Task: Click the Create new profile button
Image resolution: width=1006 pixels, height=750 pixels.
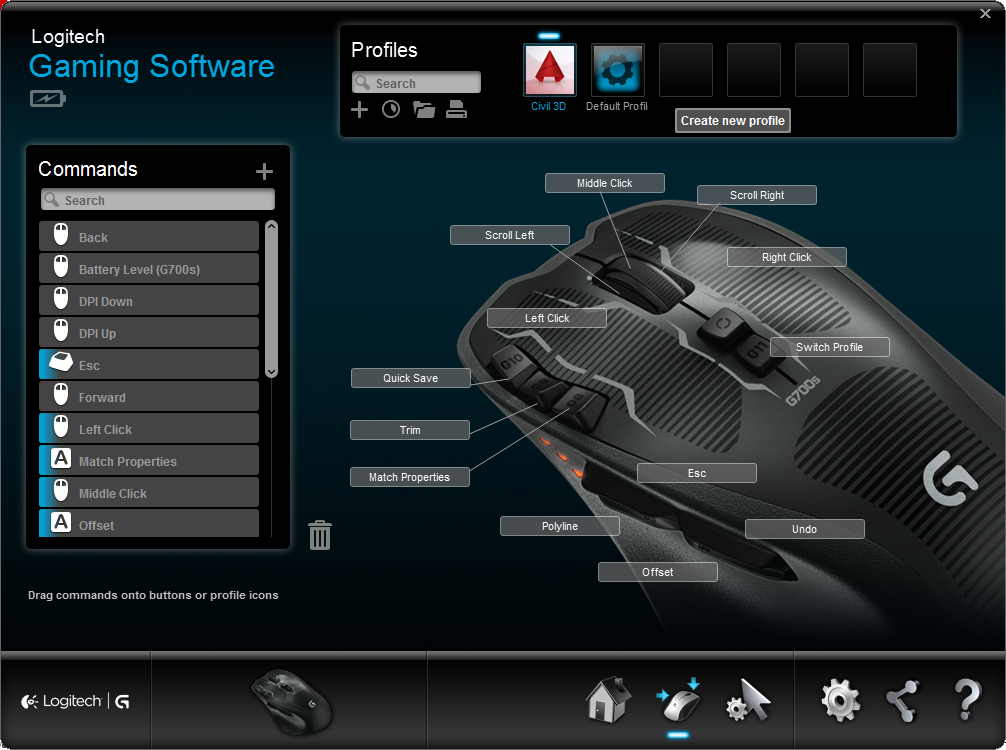Action: [x=733, y=121]
